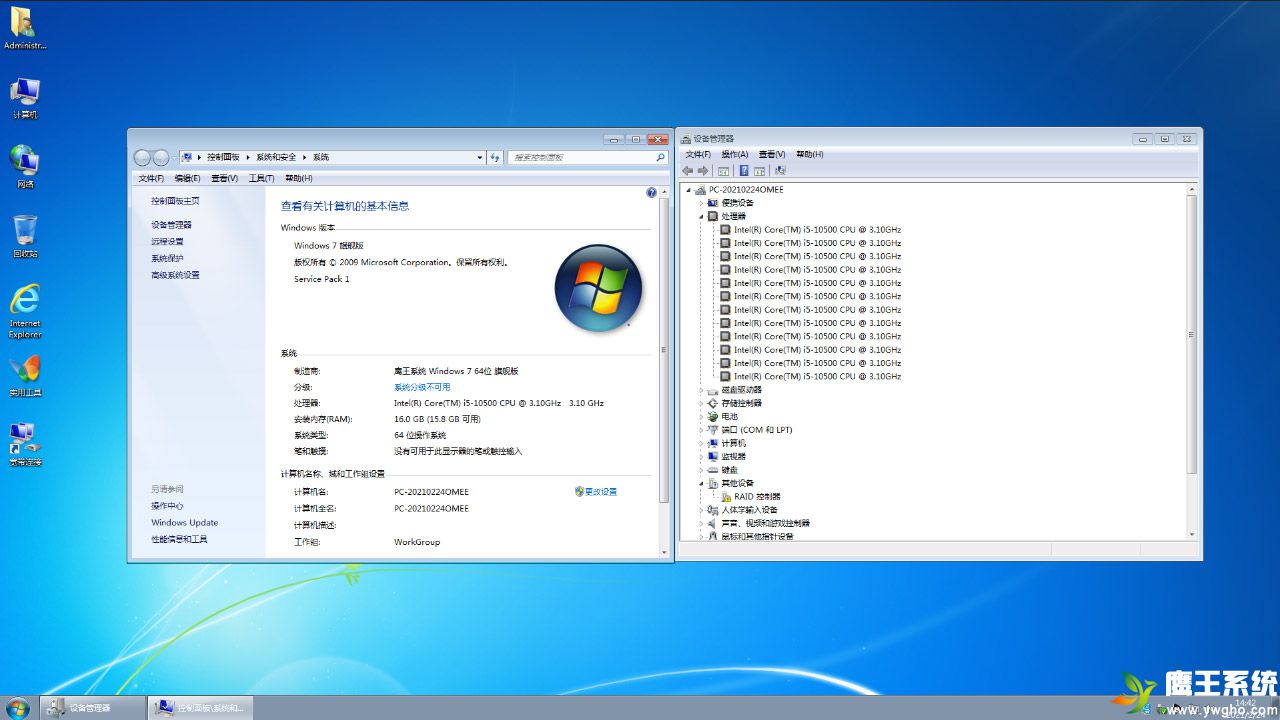The width and height of the screenshot is (1280, 720).
Task: Open the 操作中心 link
Action: pyautogui.click(x=167, y=506)
